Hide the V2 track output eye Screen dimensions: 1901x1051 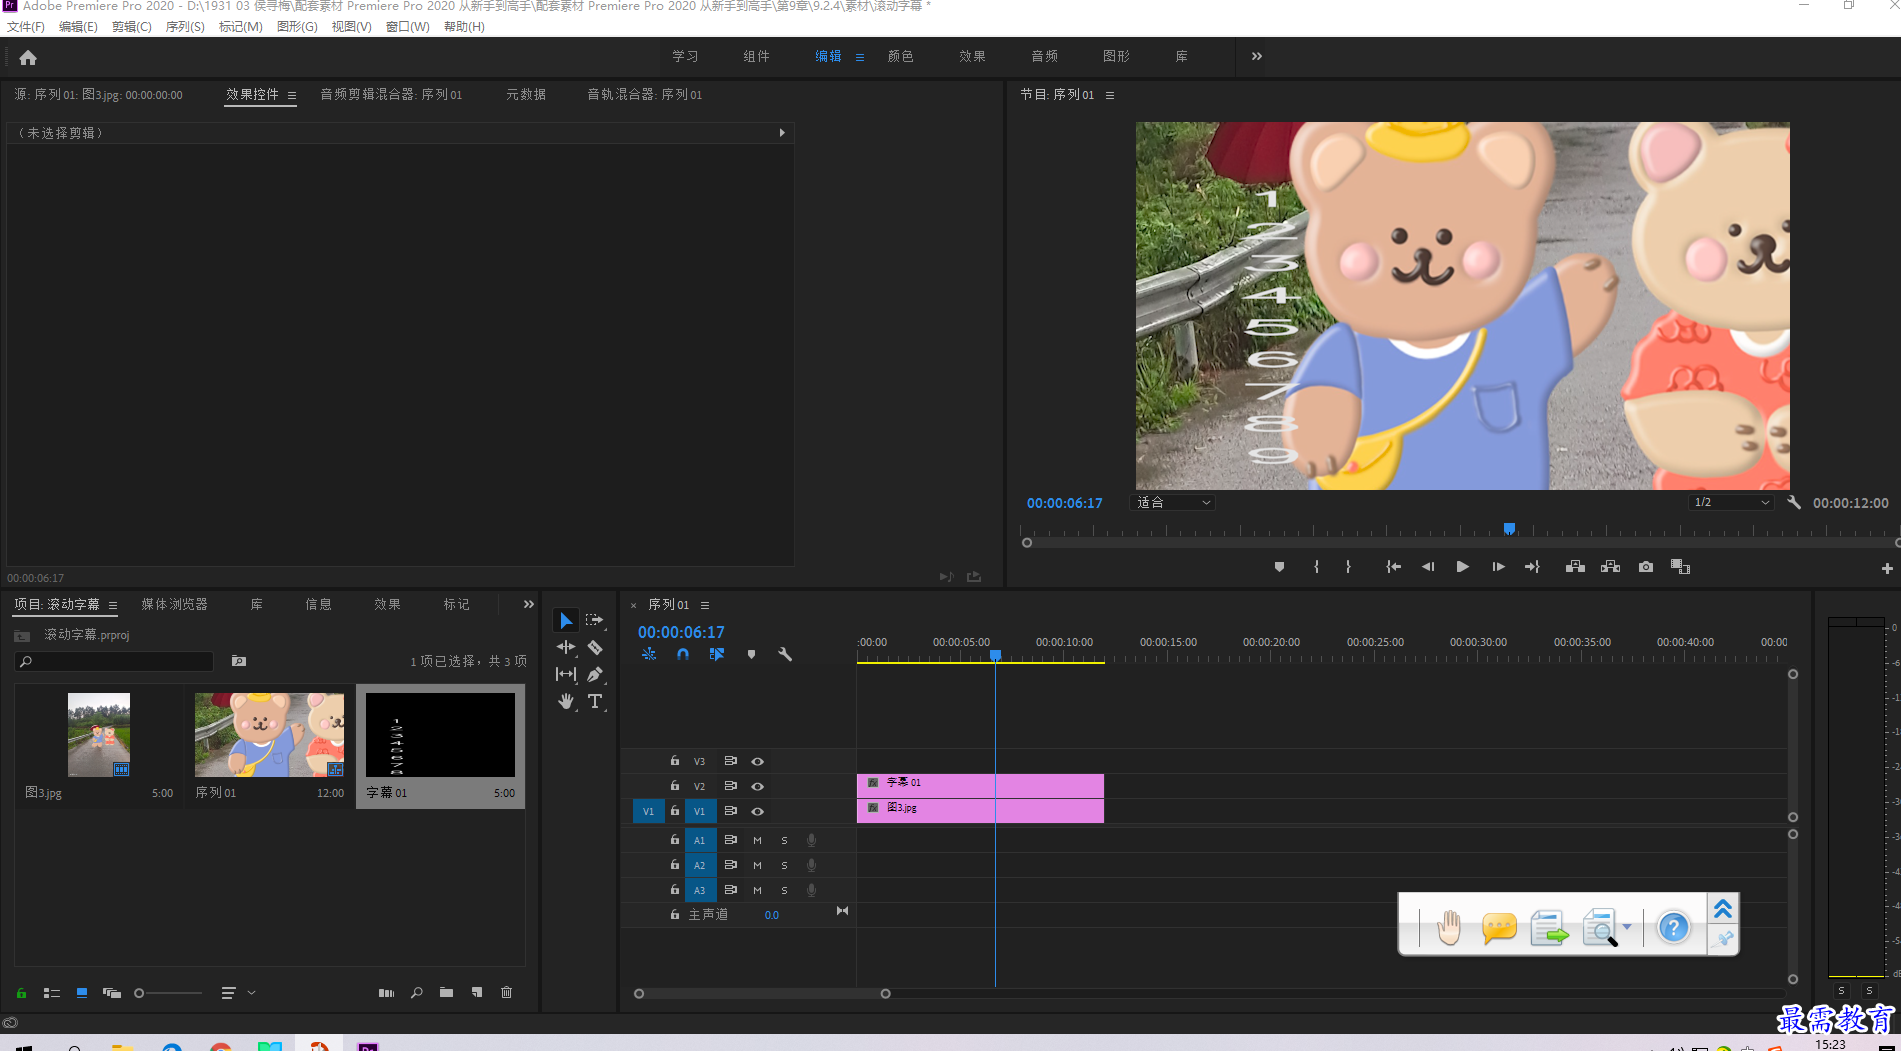(758, 786)
